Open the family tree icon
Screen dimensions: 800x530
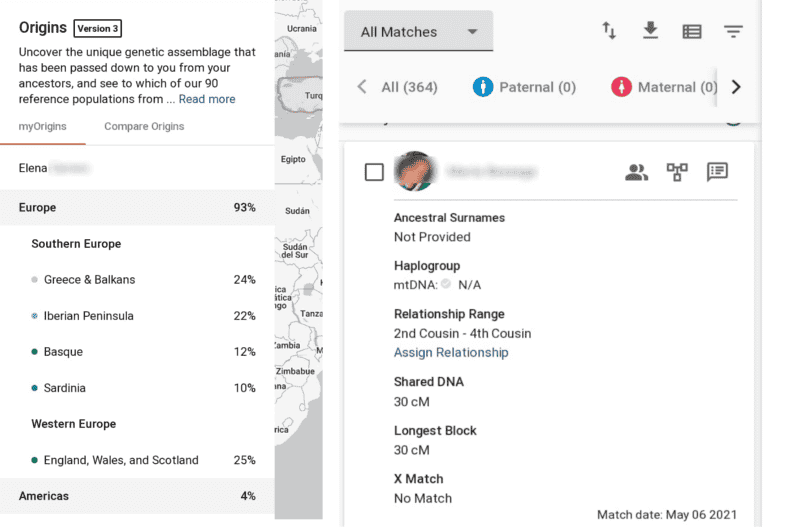[677, 172]
